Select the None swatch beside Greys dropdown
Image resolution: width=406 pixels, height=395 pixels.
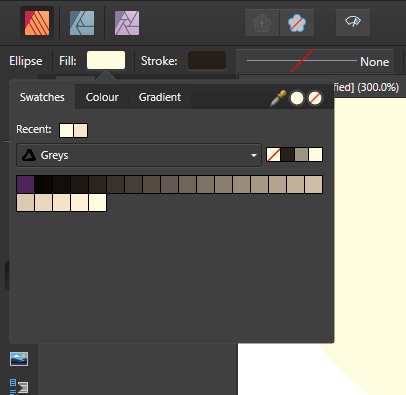[x=273, y=155]
